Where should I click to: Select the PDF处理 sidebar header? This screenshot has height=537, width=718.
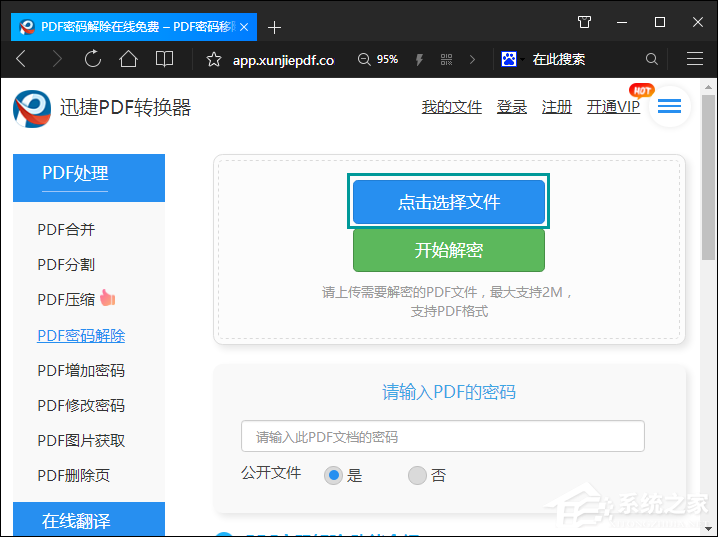pos(89,178)
